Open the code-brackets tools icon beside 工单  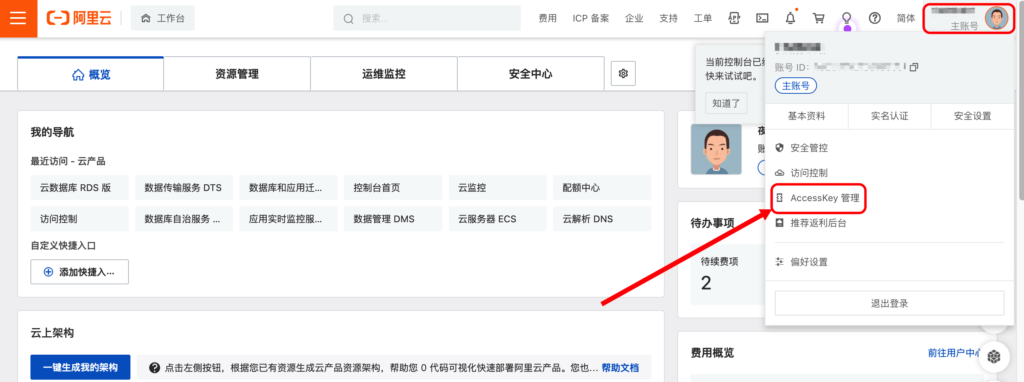734,18
